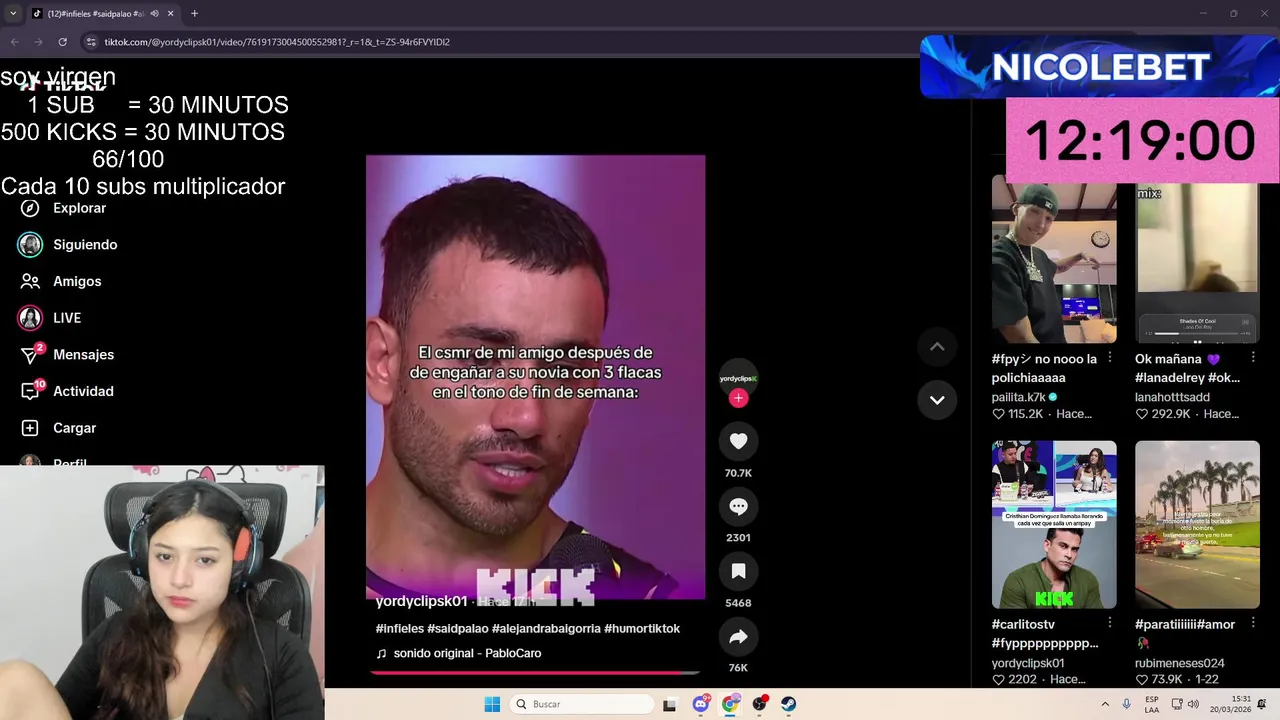Open rubimeneses024 profile link

pyautogui.click(x=1179, y=663)
